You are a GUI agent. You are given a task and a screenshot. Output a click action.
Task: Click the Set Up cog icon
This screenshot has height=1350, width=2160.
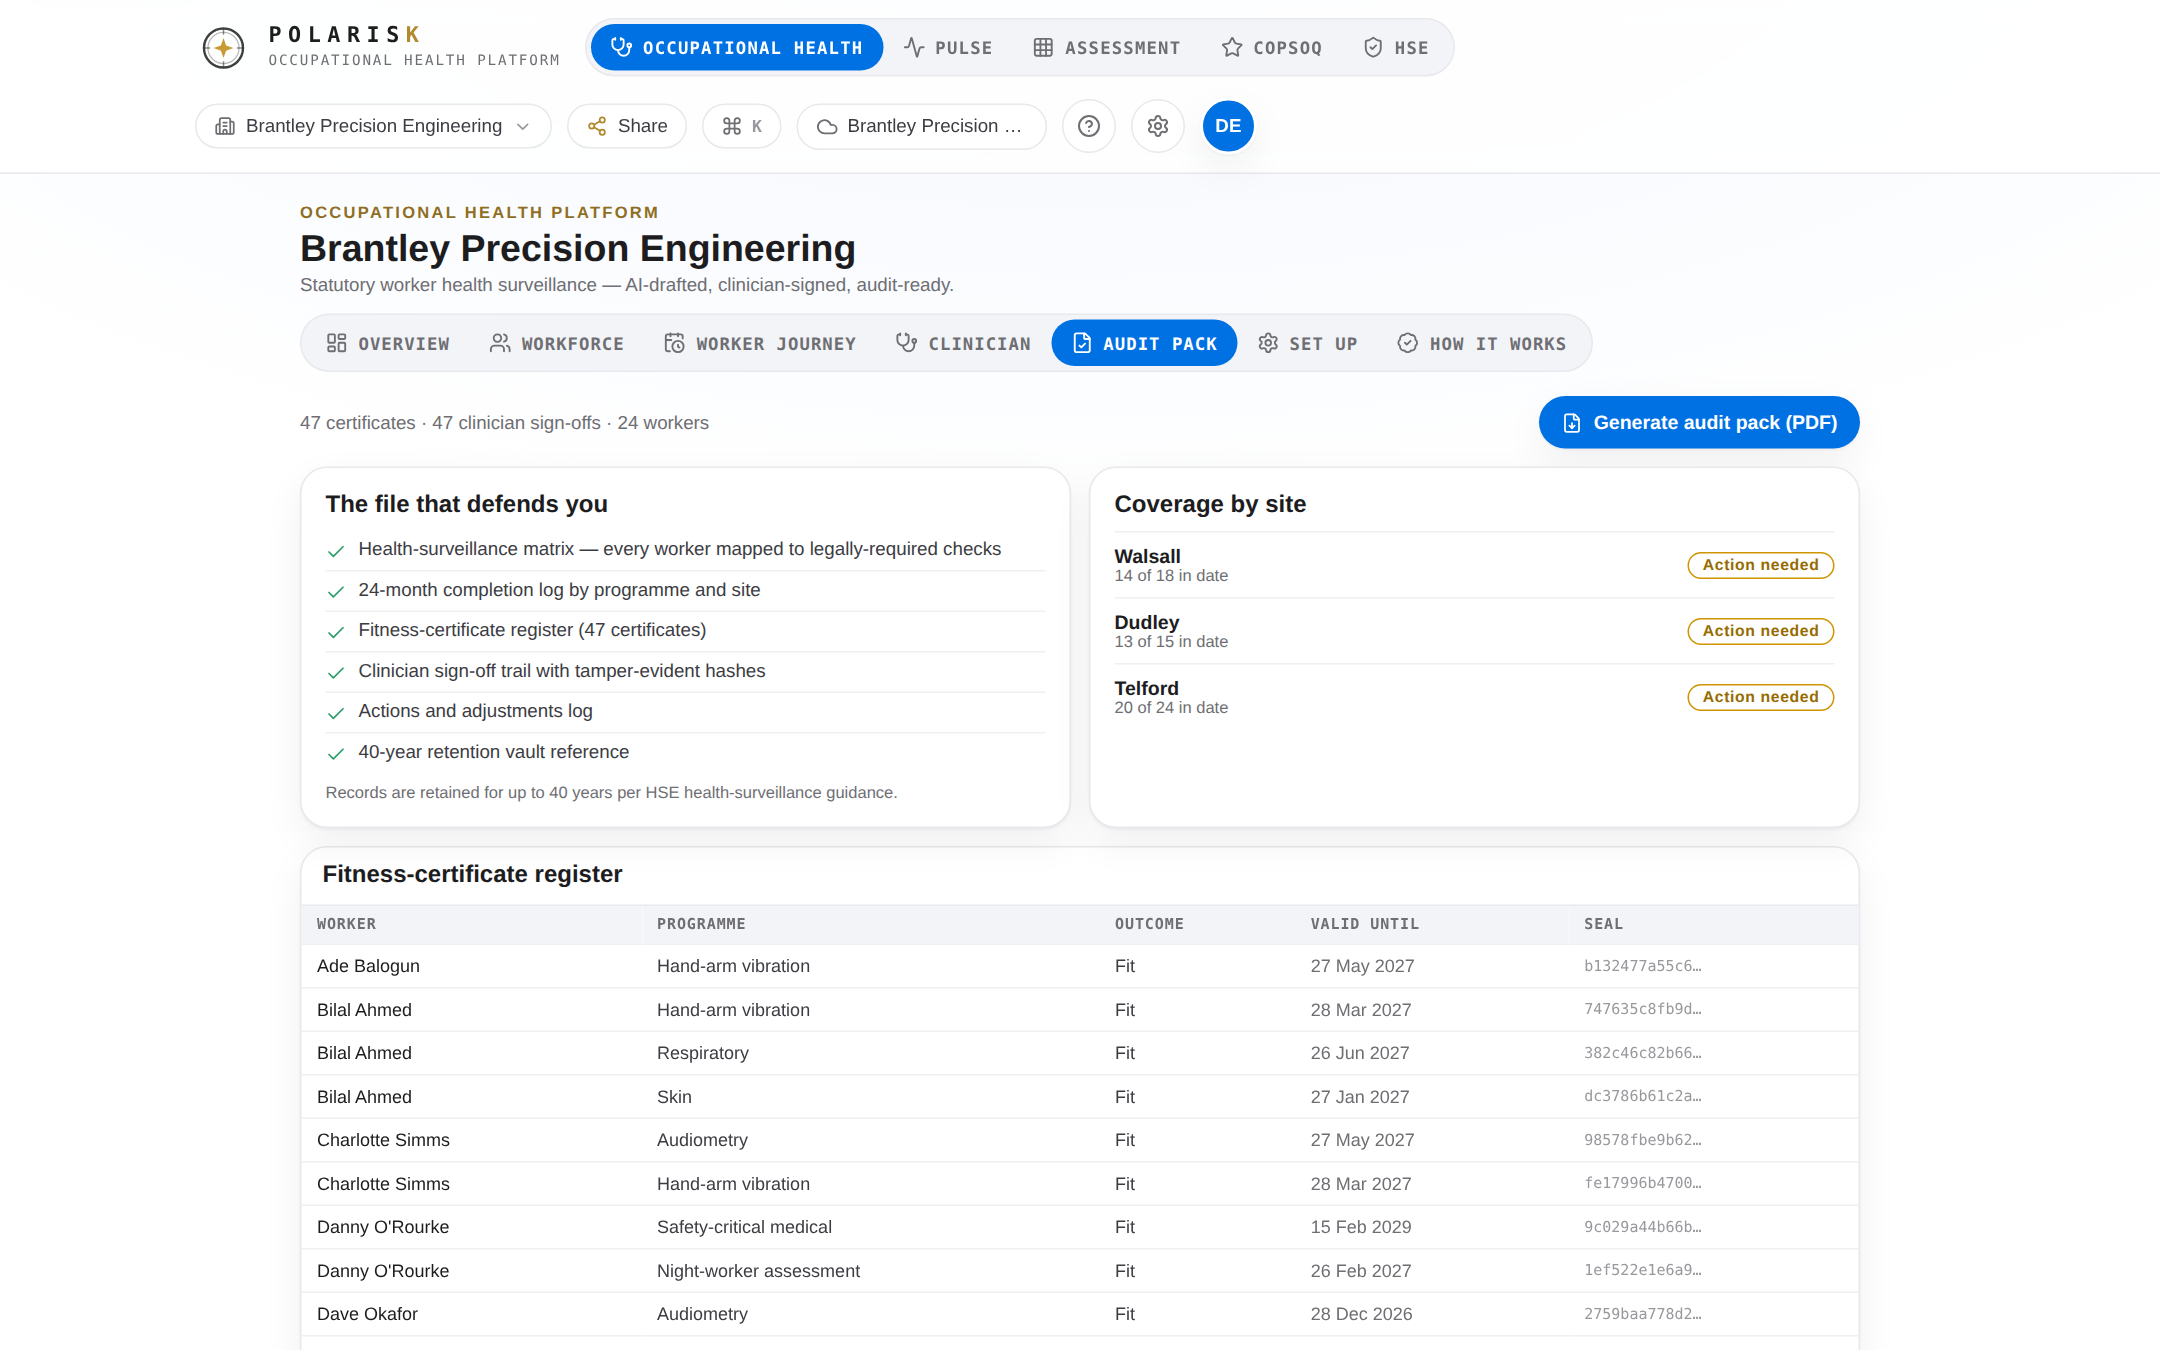1268,343
